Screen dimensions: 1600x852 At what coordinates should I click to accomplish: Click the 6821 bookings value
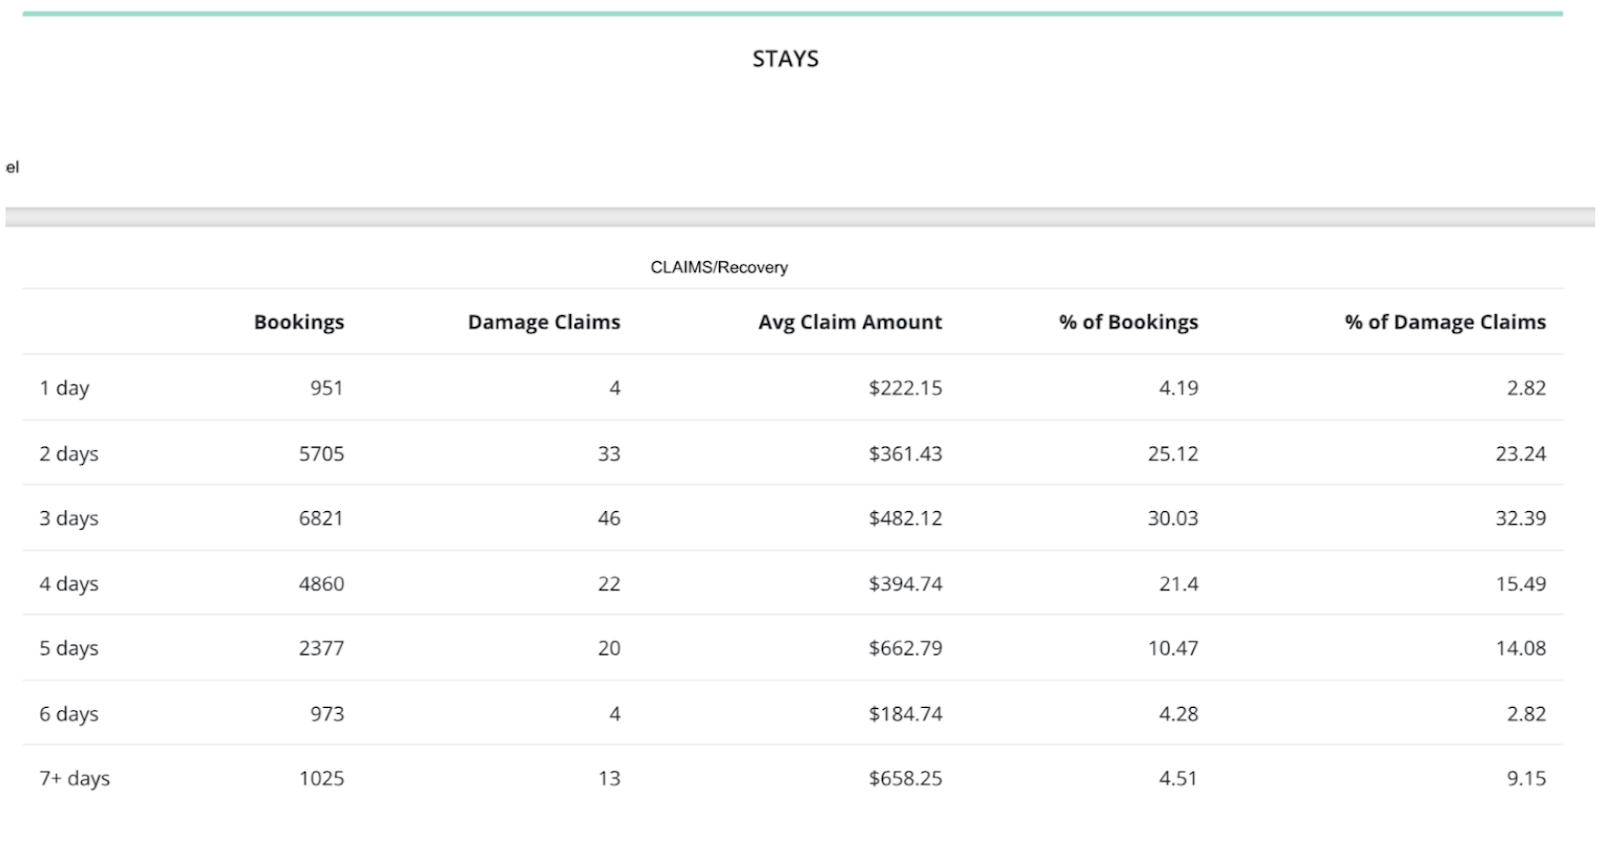pos(321,519)
